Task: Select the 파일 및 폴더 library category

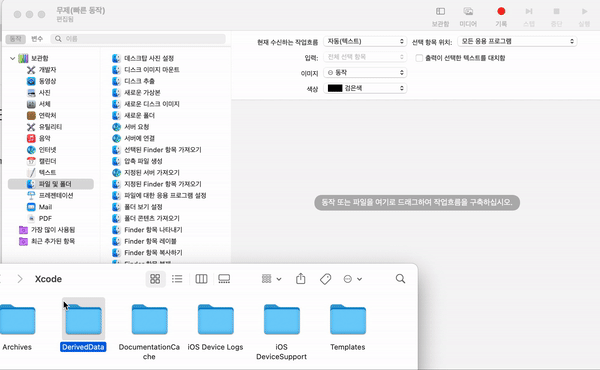Action: pyautogui.click(x=51, y=184)
